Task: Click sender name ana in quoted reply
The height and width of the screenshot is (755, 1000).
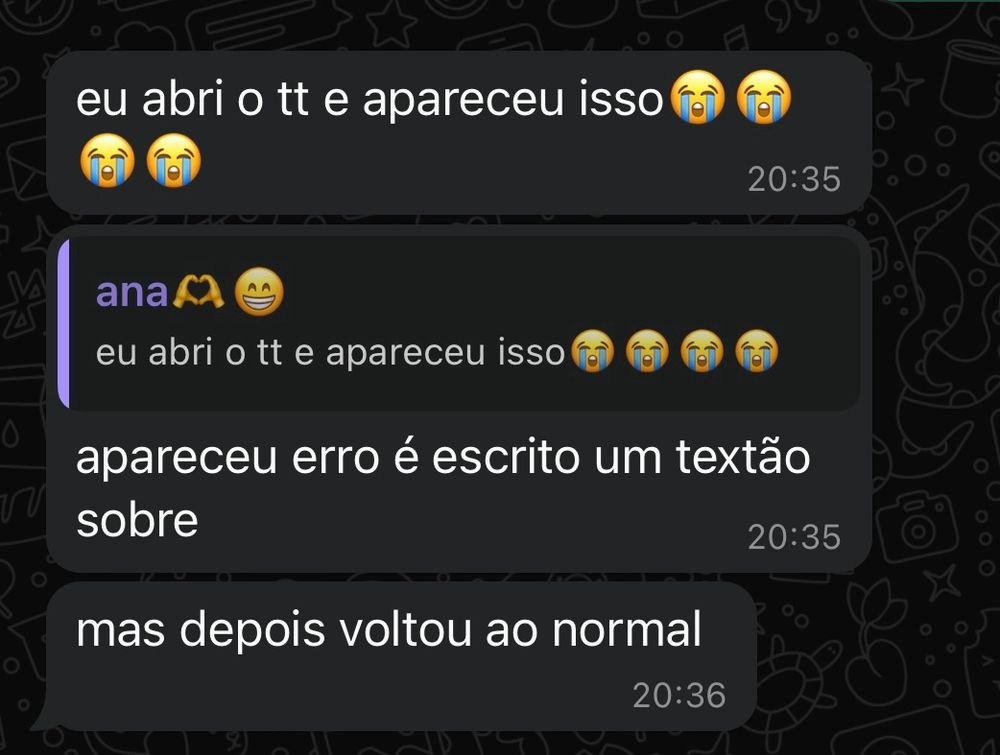Action: [x=131, y=292]
